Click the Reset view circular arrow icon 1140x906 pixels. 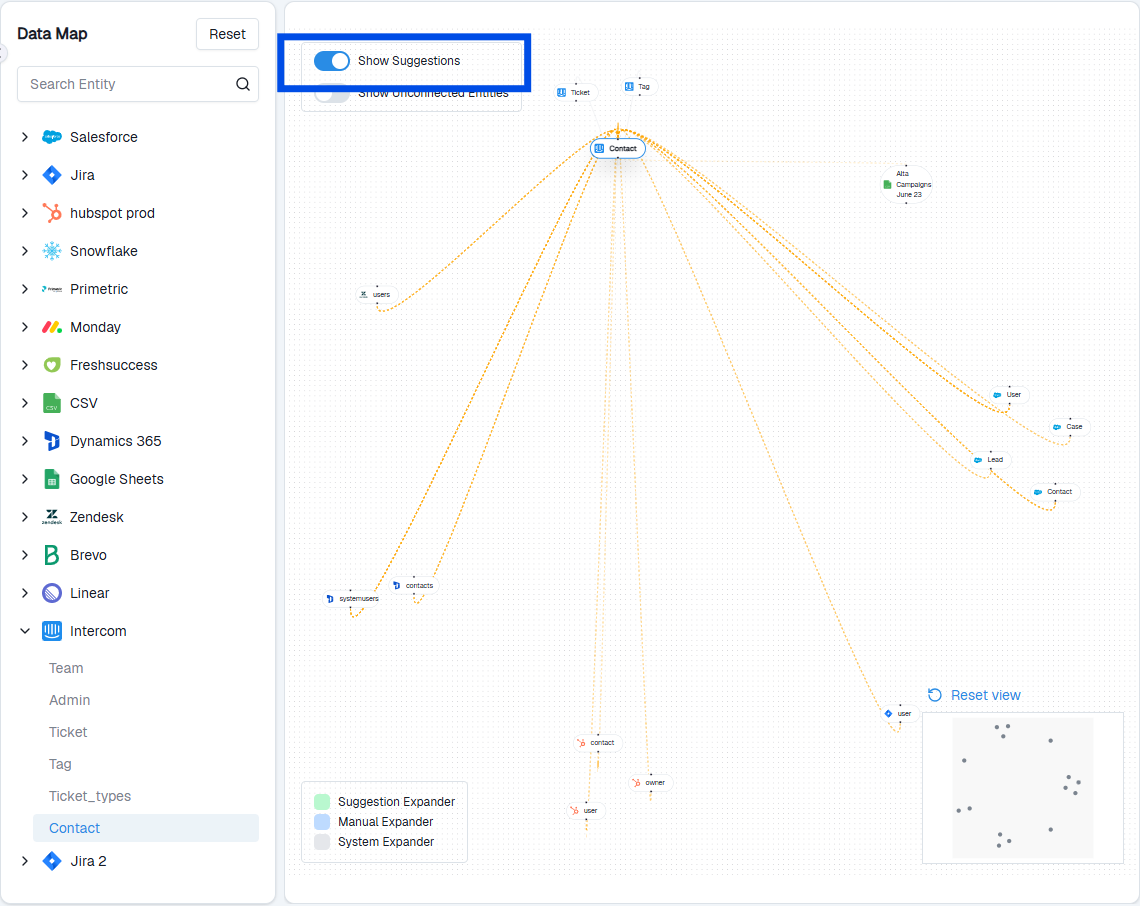pos(935,695)
